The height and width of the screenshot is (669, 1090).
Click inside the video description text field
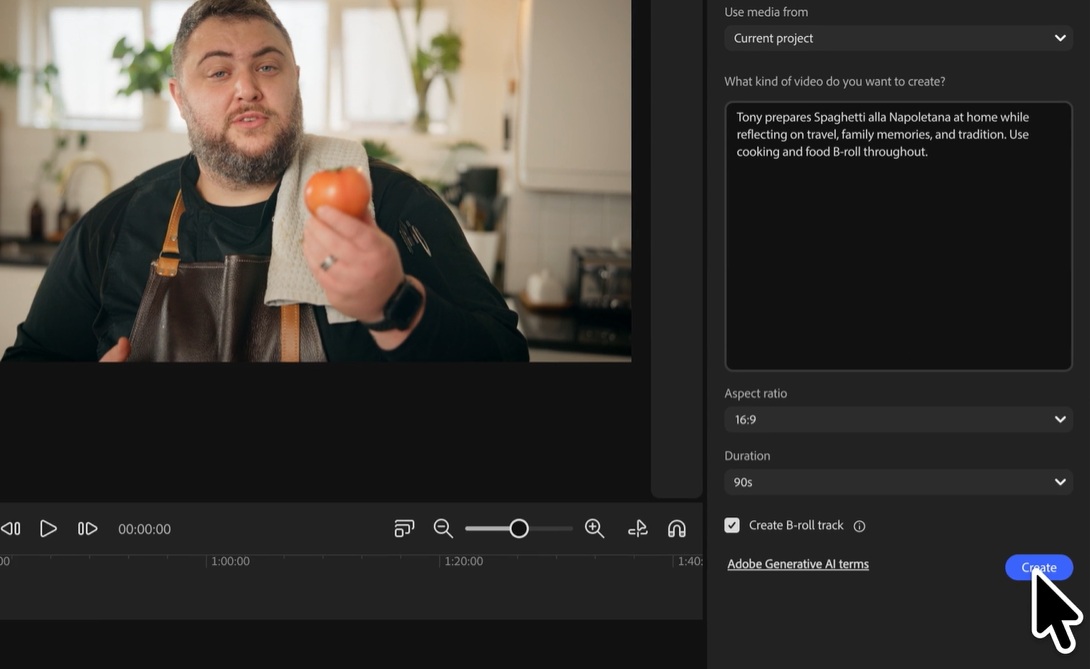[897, 235]
